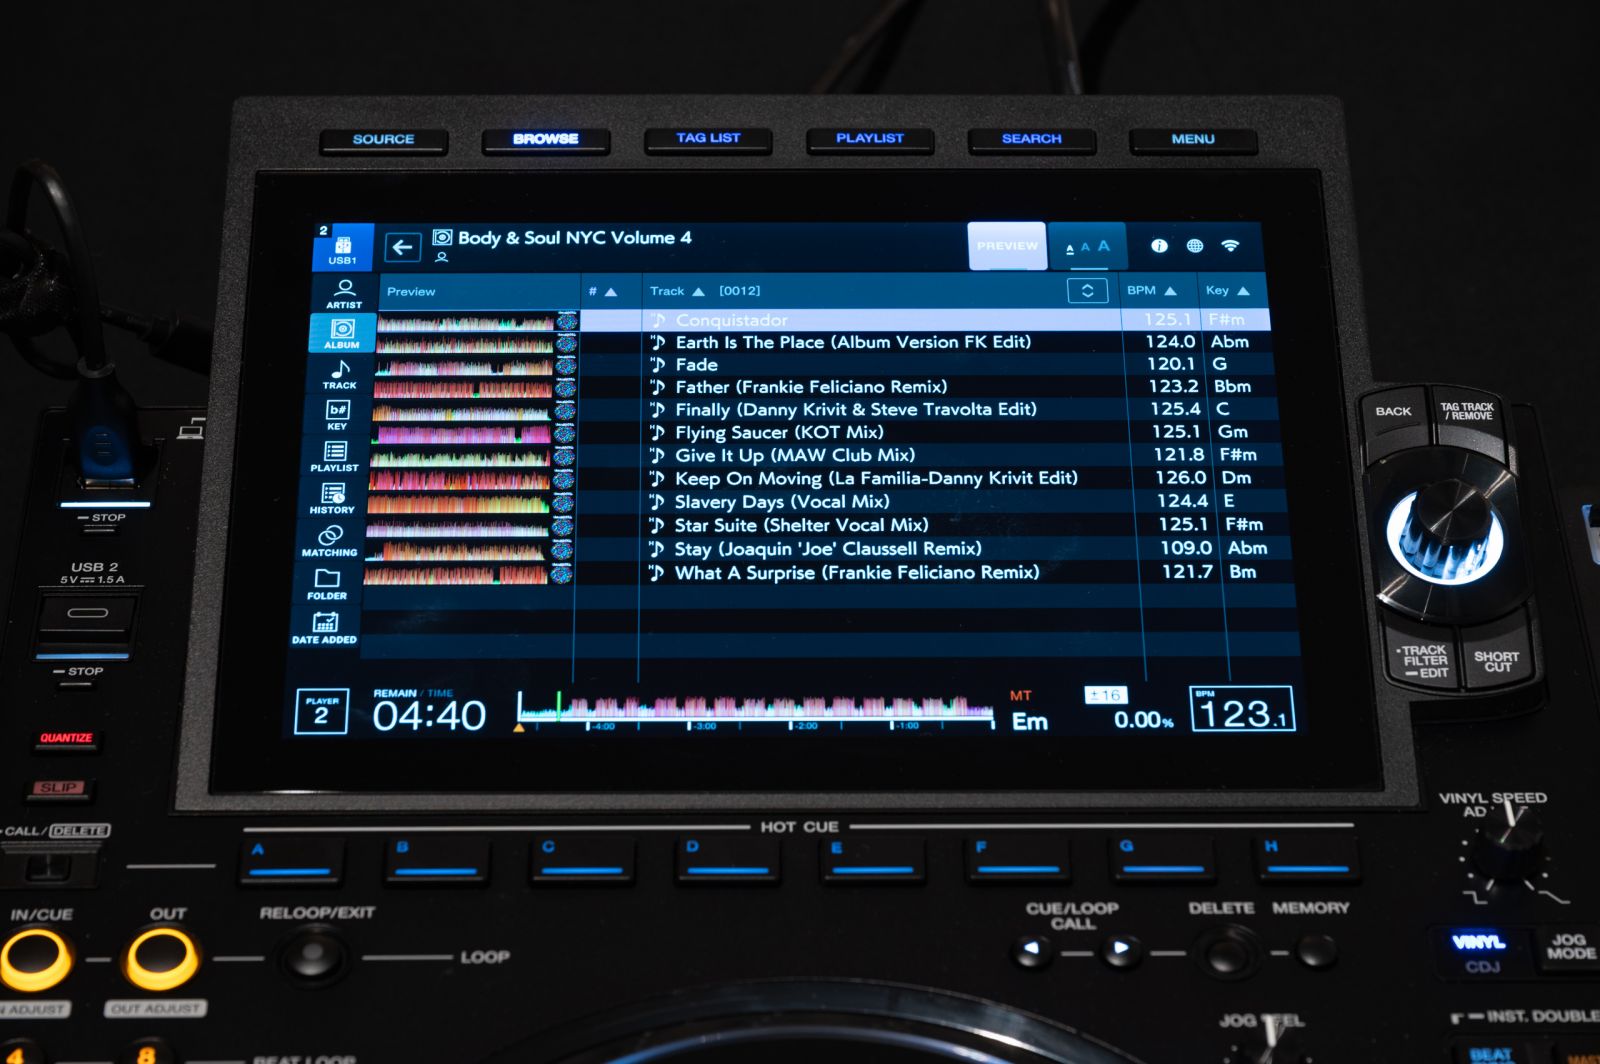This screenshot has width=1600, height=1064.
Task: Open the info icon in header
Action: pyautogui.click(x=1159, y=246)
